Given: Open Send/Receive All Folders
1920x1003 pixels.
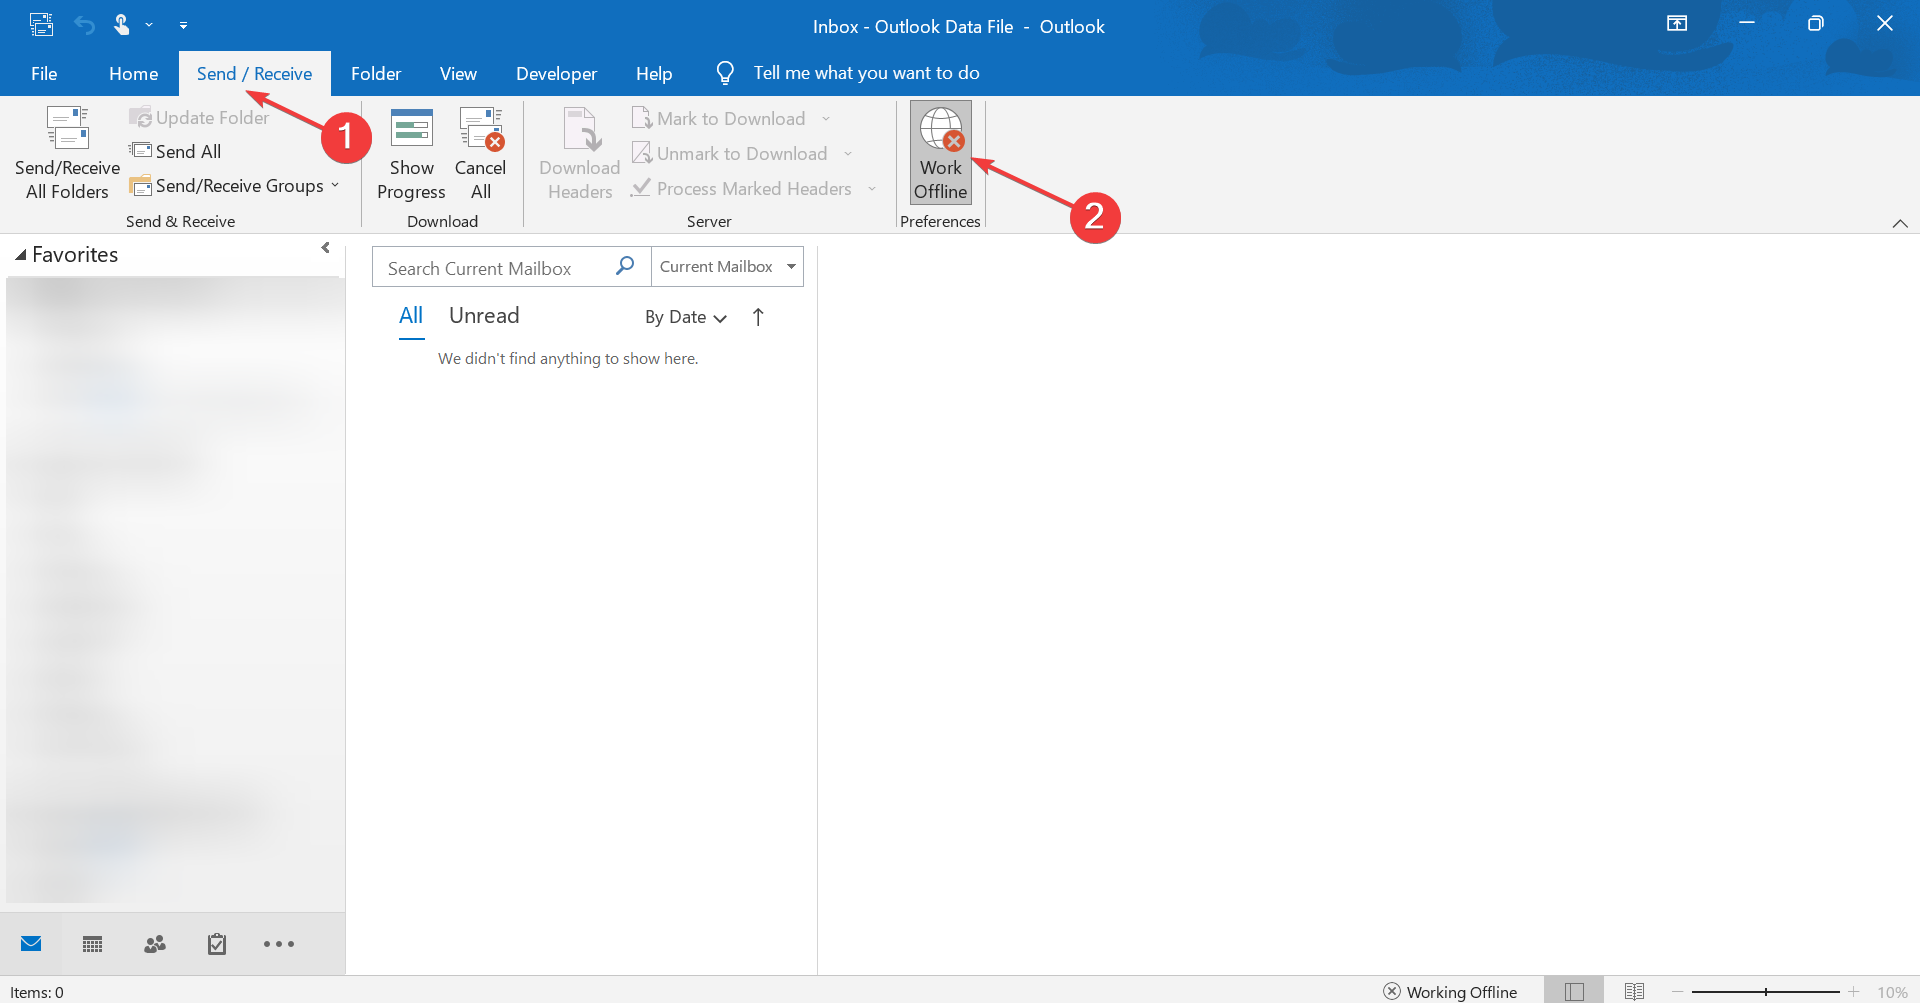Looking at the screenshot, I should (x=66, y=152).
